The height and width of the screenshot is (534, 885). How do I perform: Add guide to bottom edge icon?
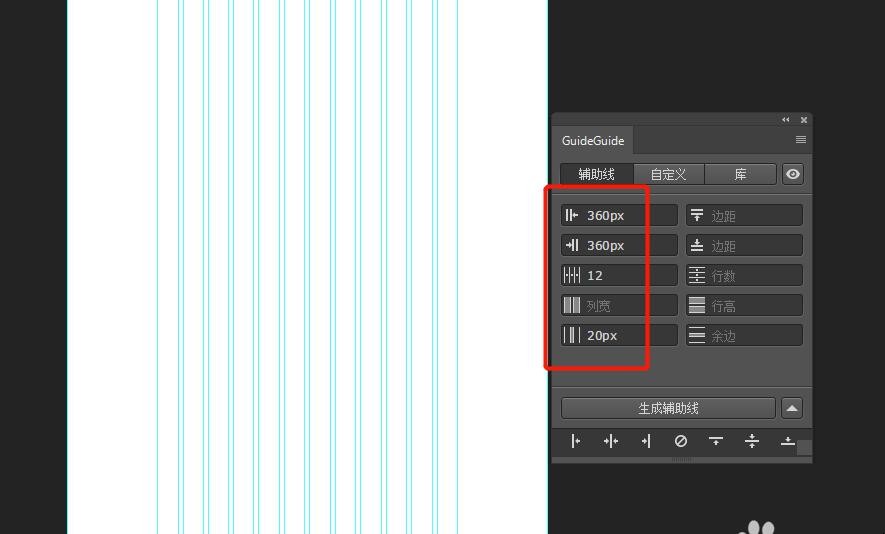click(x=787, y=441)
